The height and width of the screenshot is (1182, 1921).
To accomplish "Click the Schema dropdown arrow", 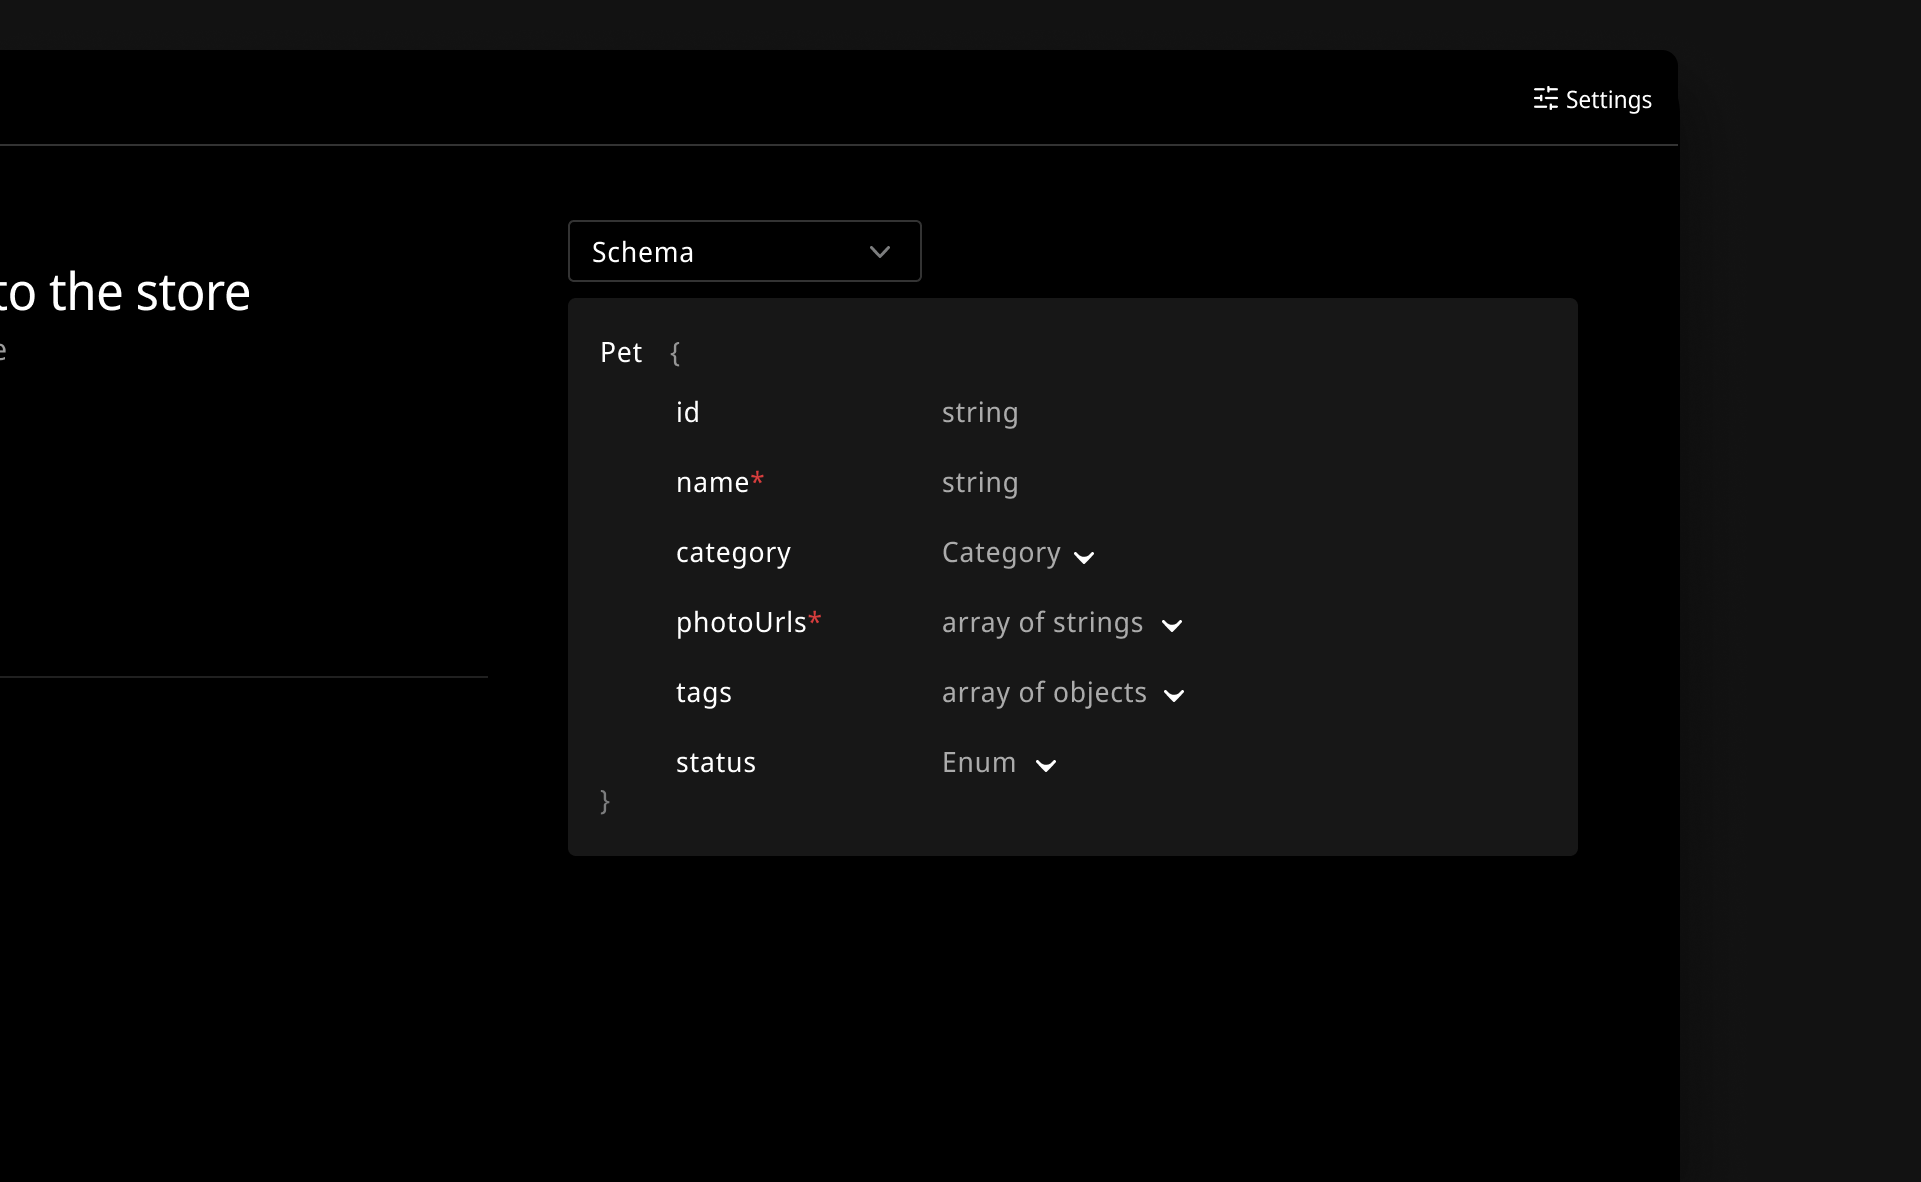I will tap(880, 251).
